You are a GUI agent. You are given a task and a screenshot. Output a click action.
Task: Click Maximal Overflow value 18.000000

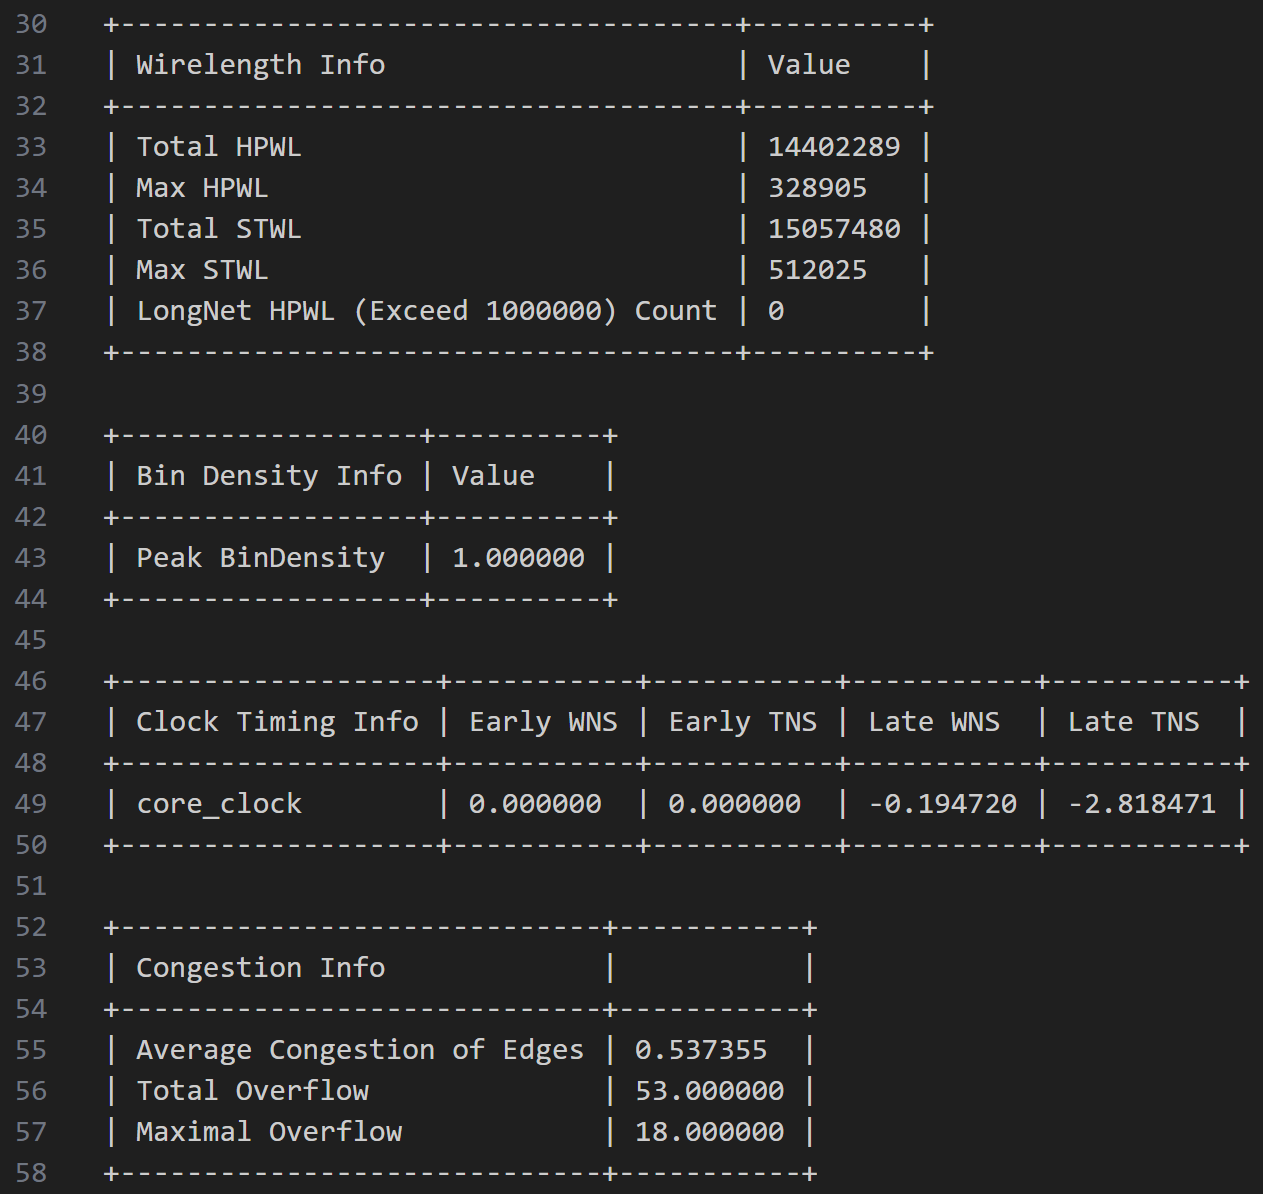coord(709,1132)
